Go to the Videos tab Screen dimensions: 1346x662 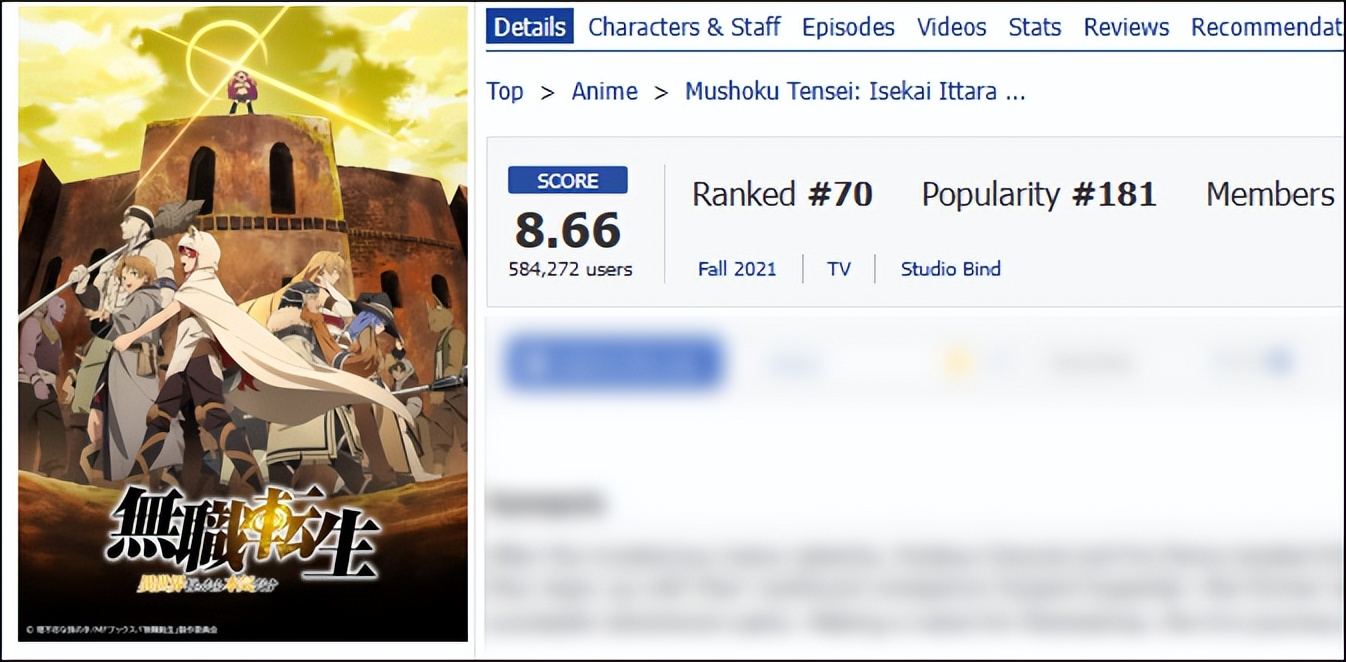[952, 27]
